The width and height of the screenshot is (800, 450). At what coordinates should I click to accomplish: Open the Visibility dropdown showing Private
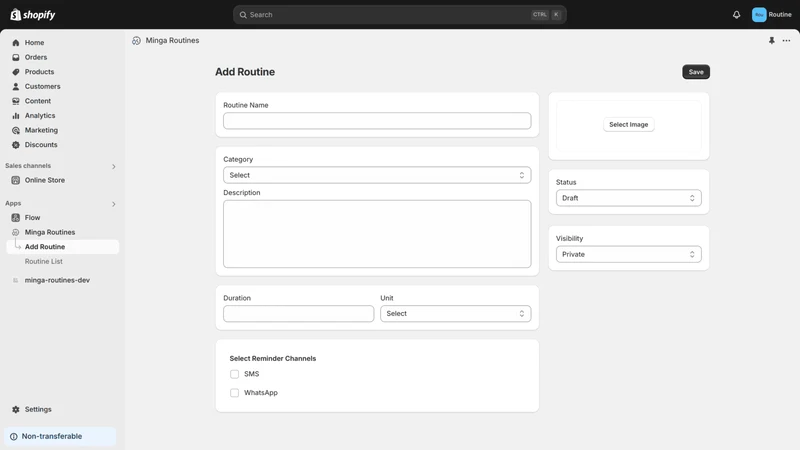click(629, 254)
